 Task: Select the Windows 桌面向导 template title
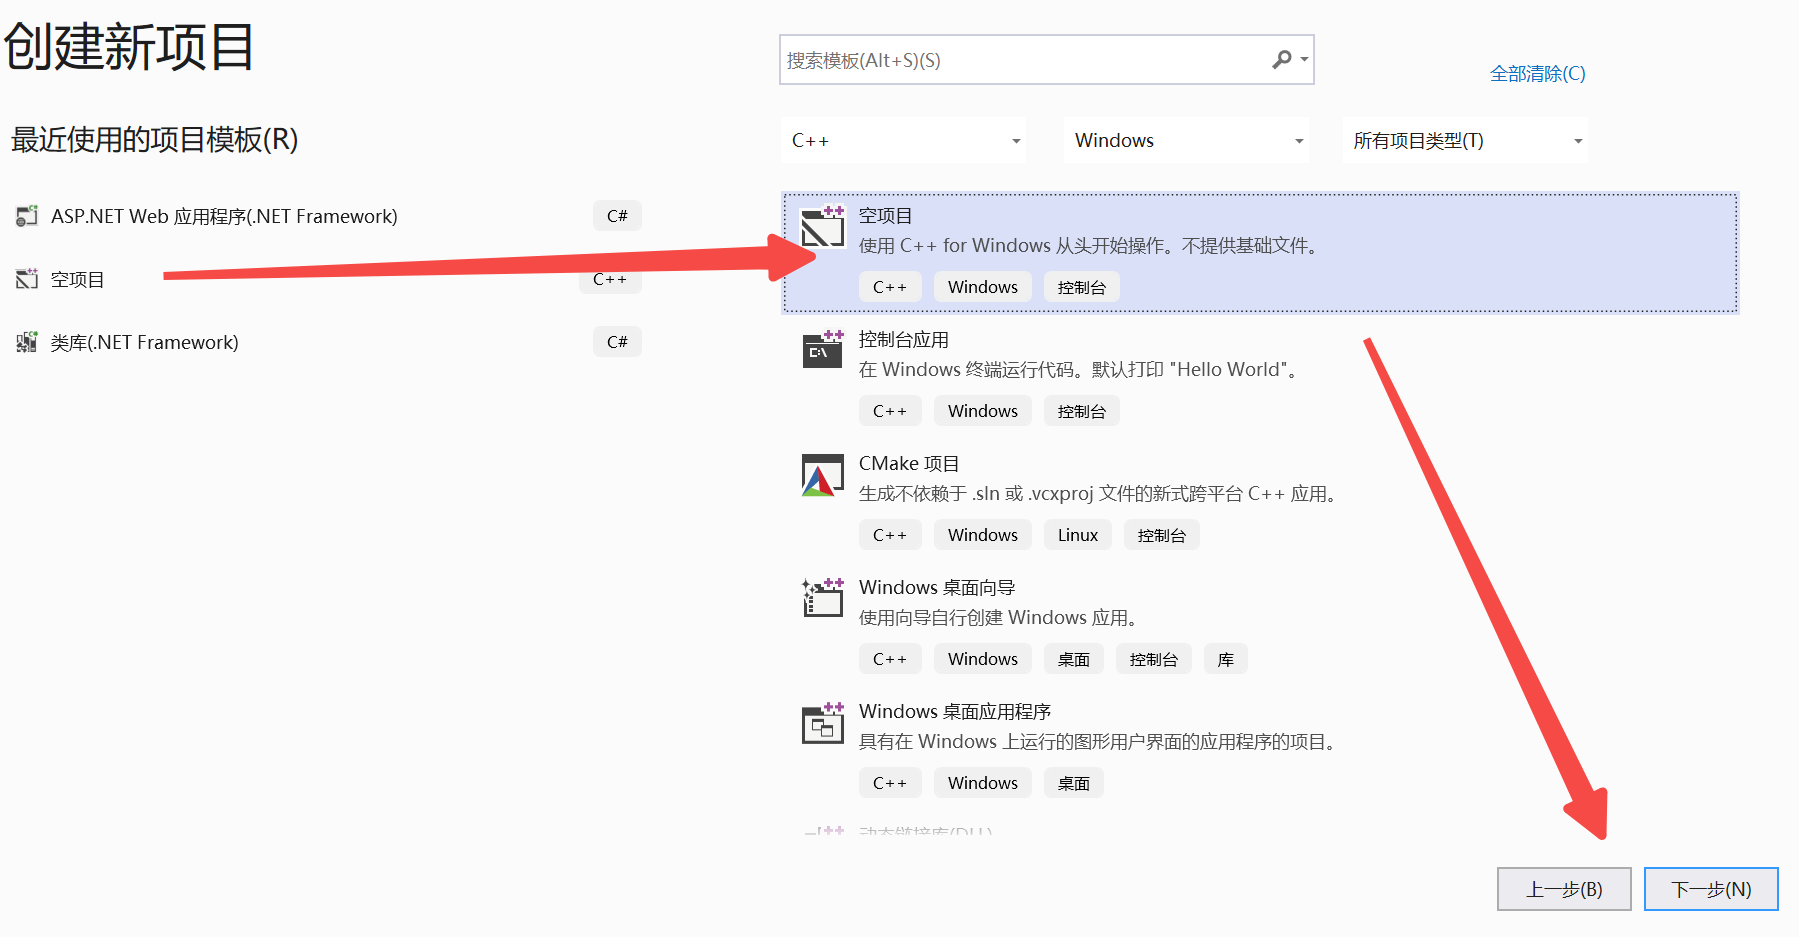(937, 588)
